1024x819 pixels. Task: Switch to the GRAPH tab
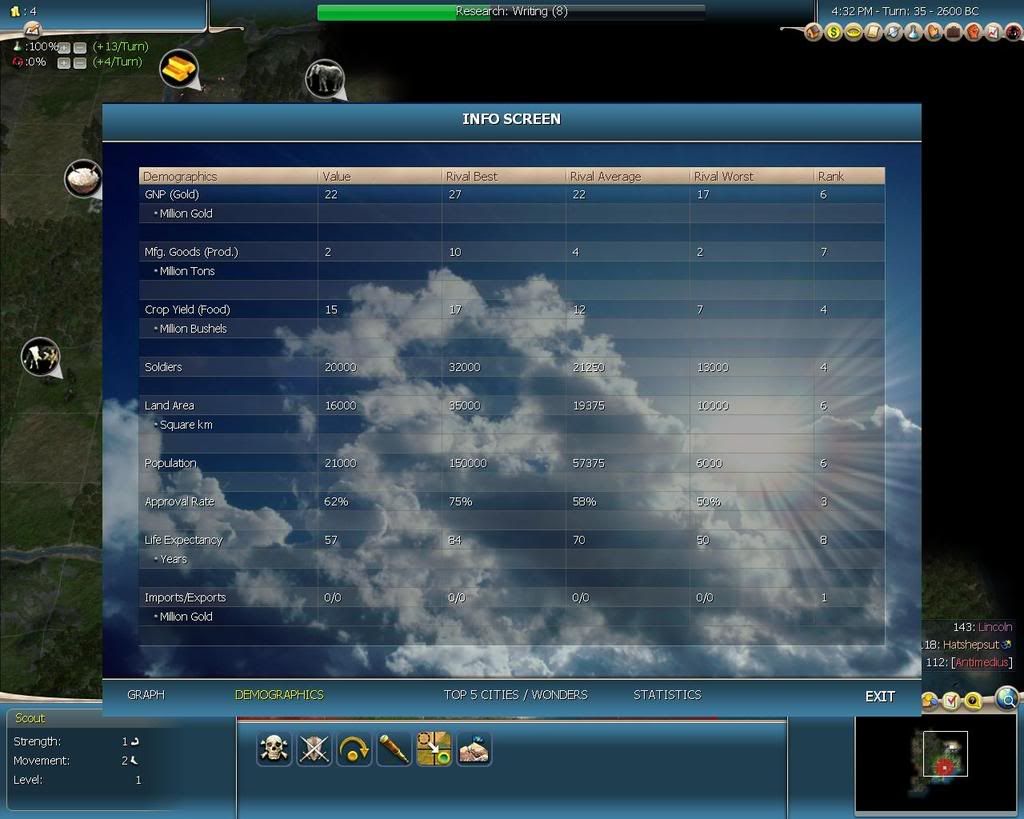(146, 695)
